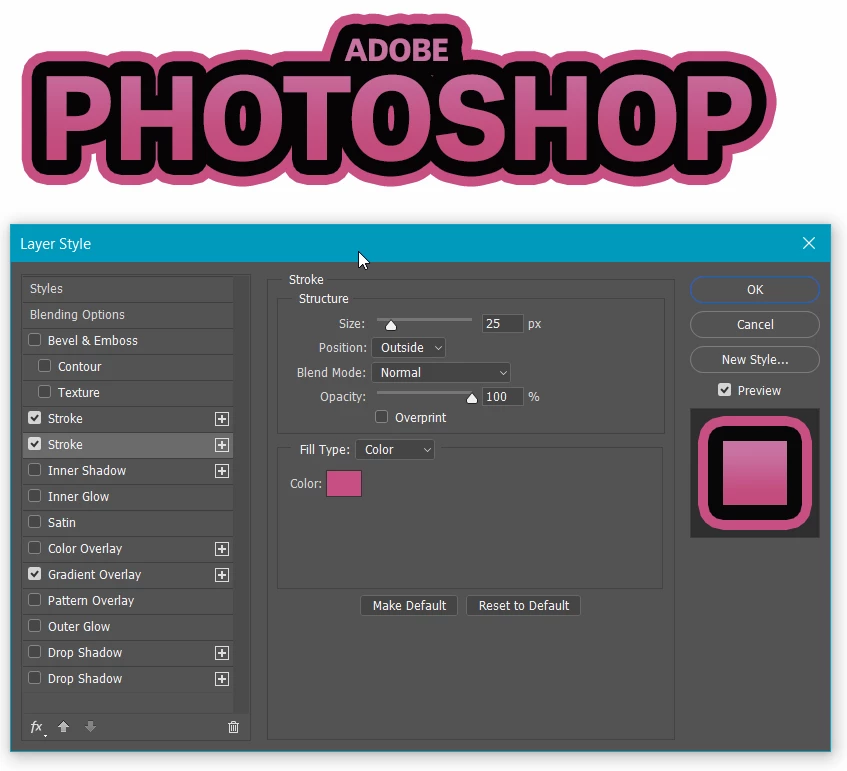Select the Contour label
Screen dimensions: 847x771
[x=79, y=366]
